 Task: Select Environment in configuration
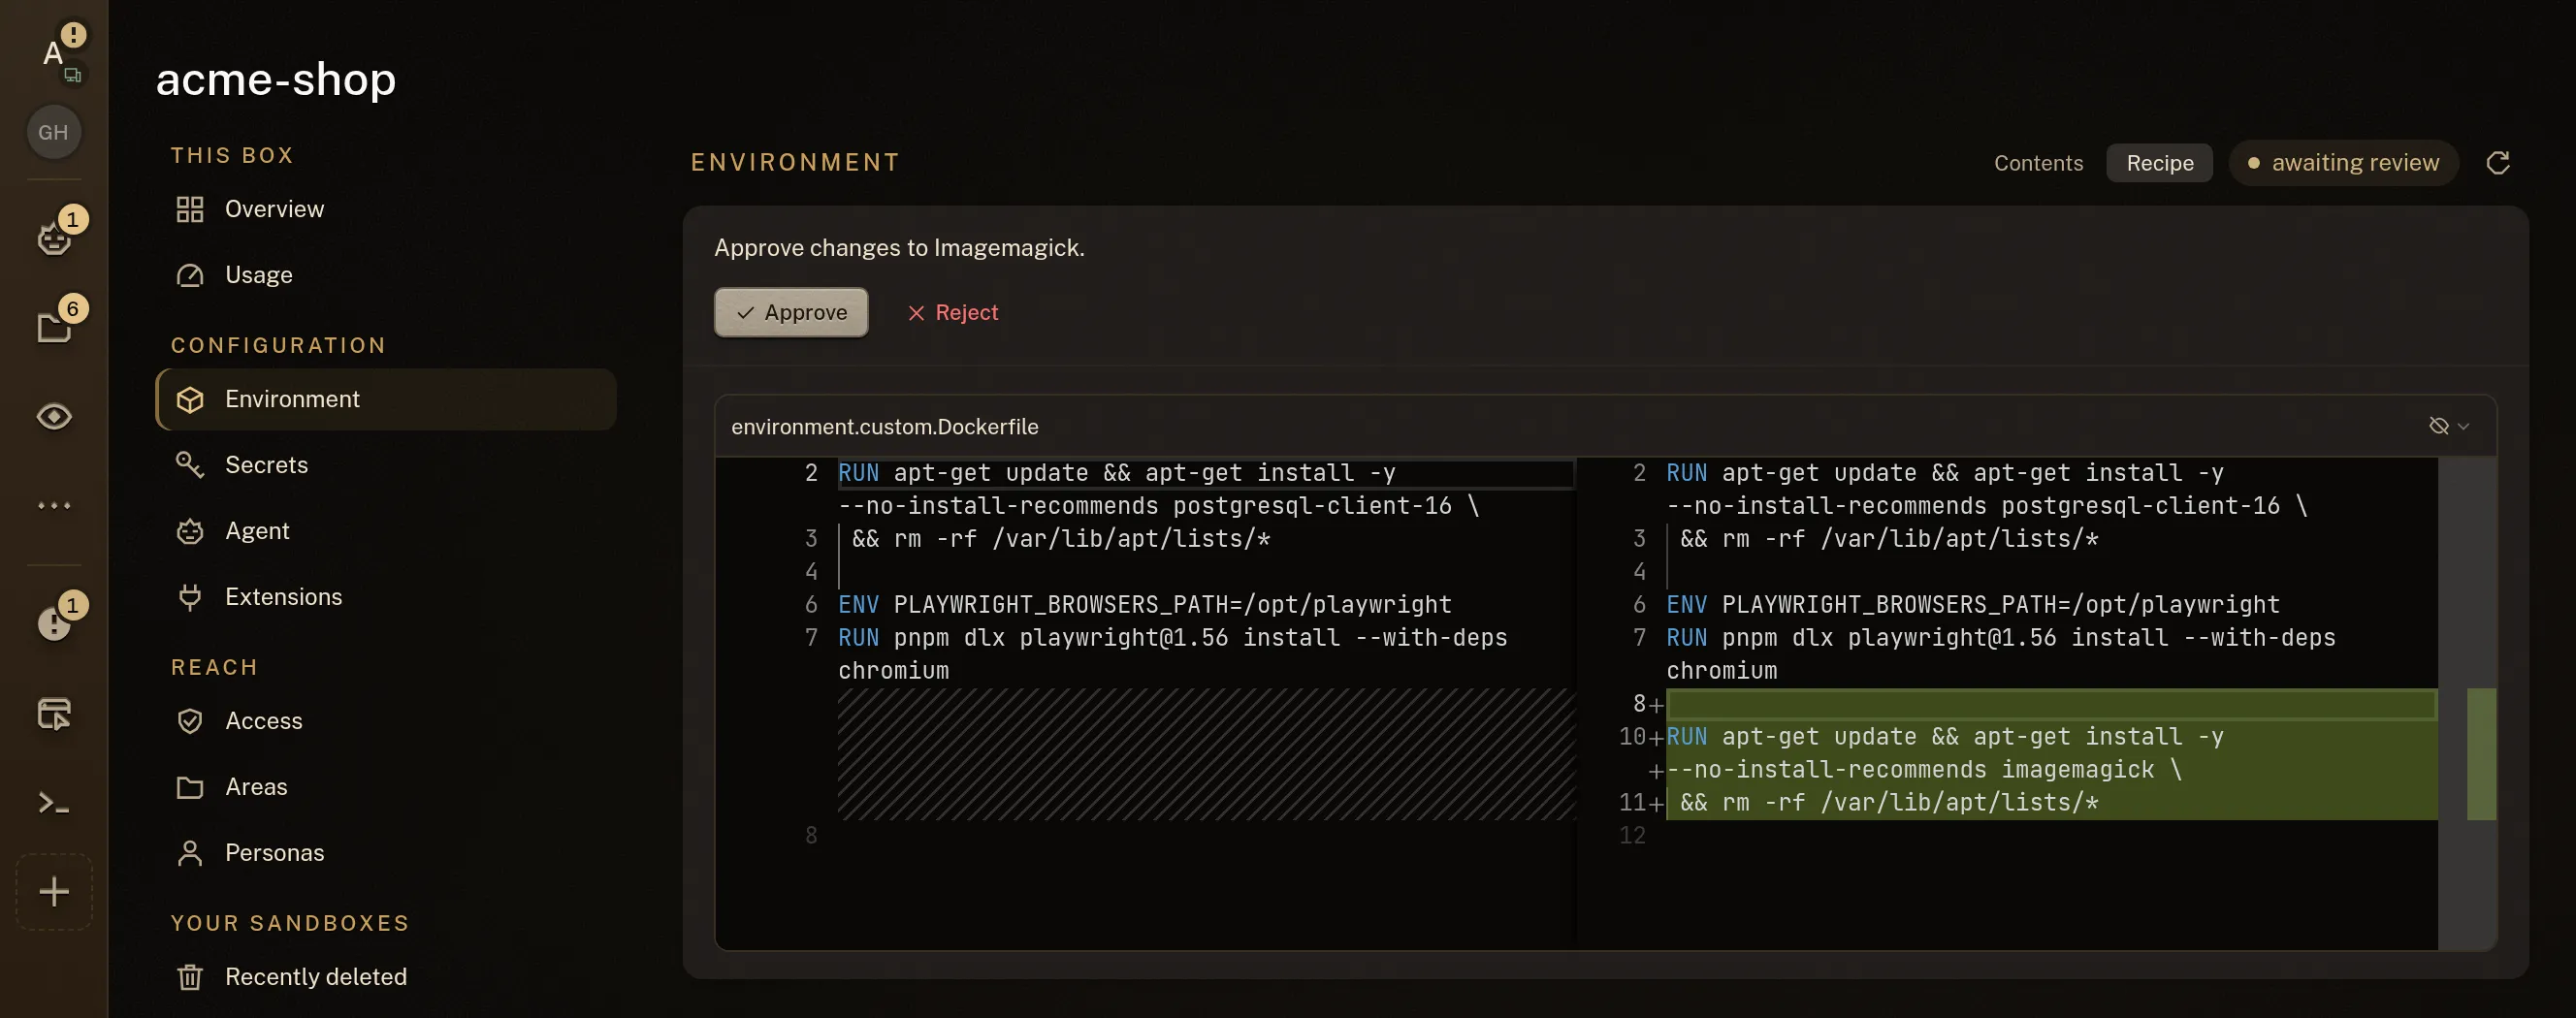386,399
